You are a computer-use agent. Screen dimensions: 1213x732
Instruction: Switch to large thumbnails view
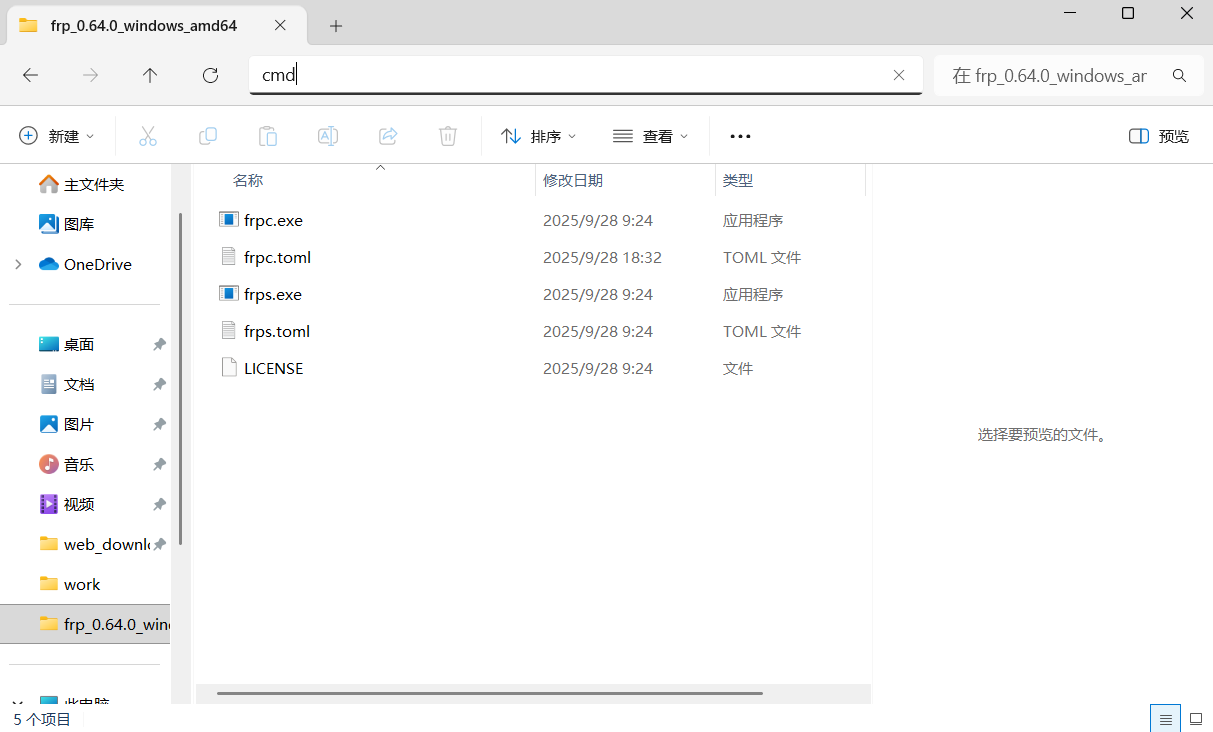pyautogui.click(x=1195, y=719)
